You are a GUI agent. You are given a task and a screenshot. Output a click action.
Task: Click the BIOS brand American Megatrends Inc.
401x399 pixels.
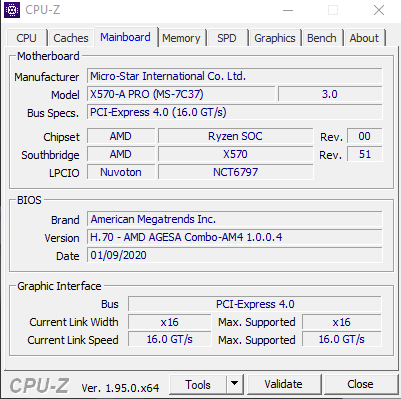click(235, 219)
